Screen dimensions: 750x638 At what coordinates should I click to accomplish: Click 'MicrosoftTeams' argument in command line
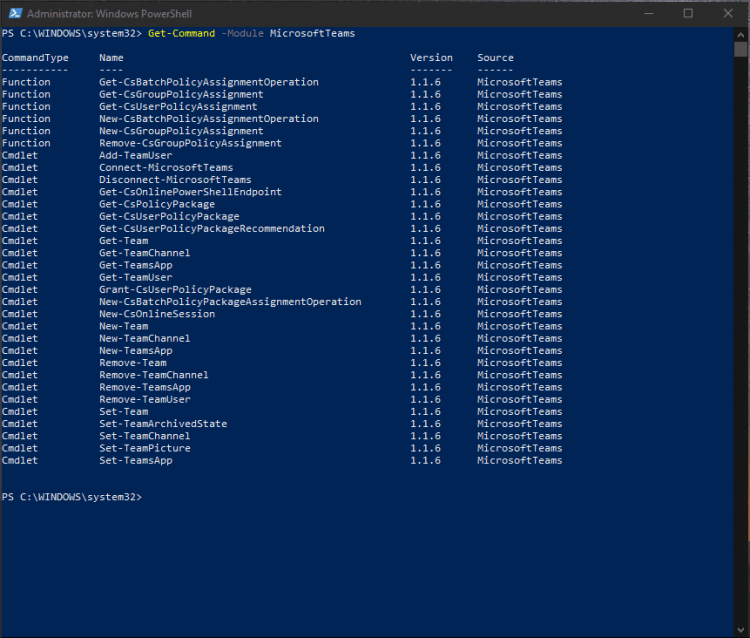point(312,33)
